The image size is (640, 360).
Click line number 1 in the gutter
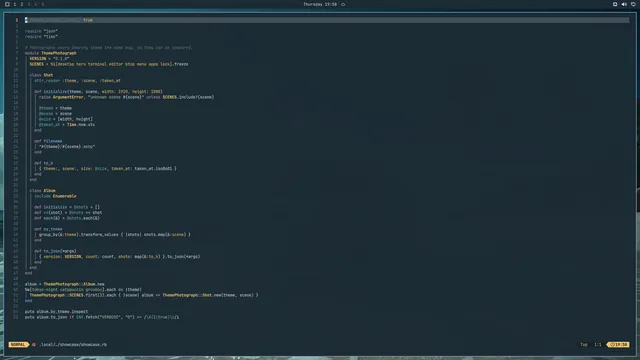pos(17,20)
